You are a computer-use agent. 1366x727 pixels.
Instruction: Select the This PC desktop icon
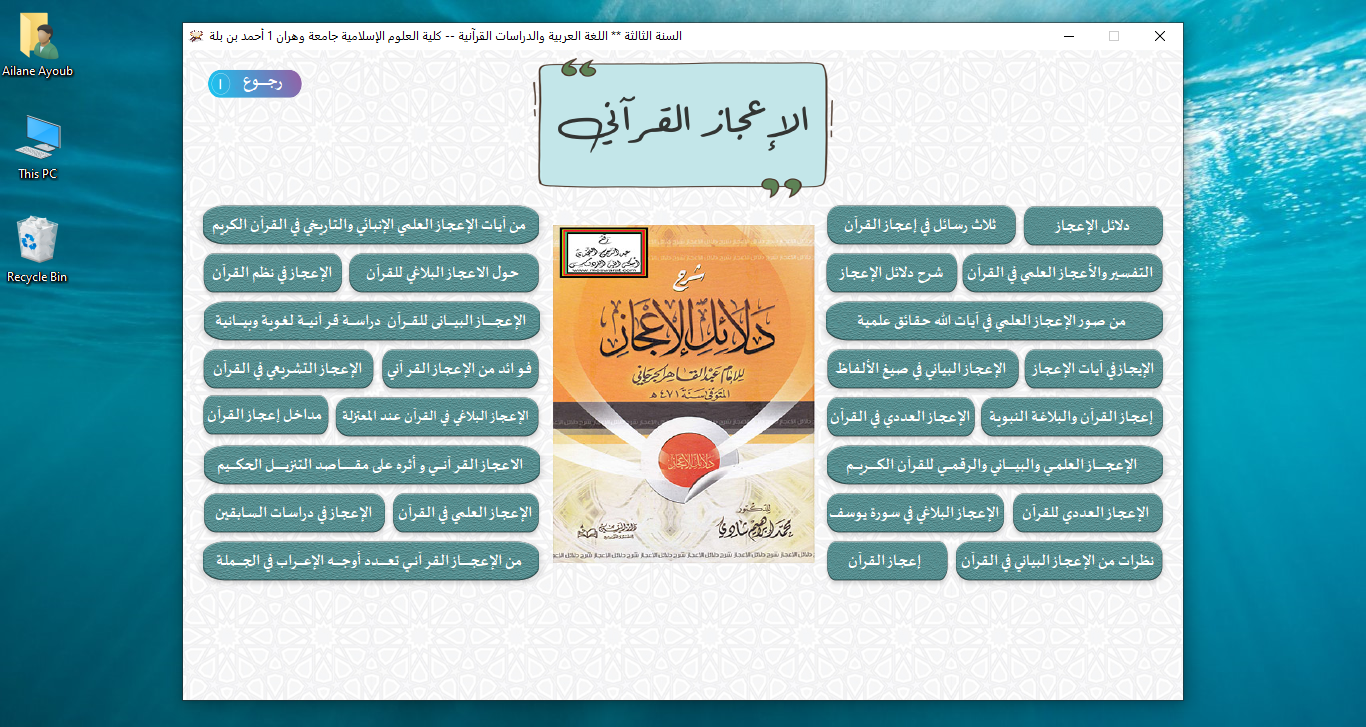tap(38, 147)
